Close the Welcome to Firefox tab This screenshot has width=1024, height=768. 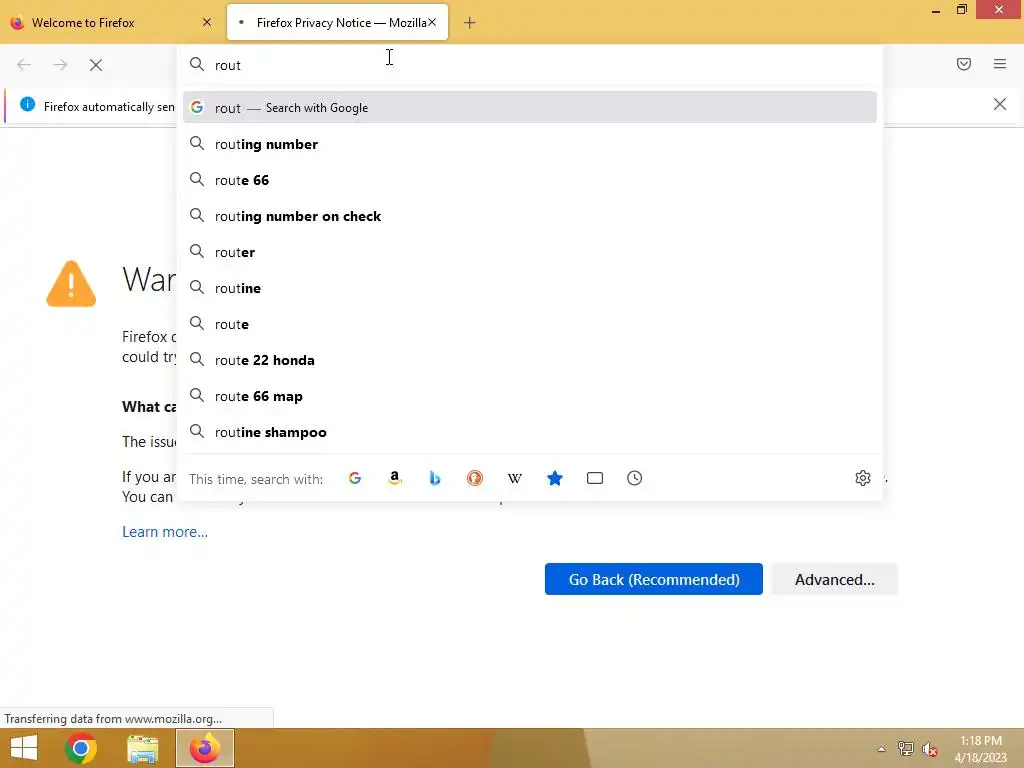click(207, 22)
